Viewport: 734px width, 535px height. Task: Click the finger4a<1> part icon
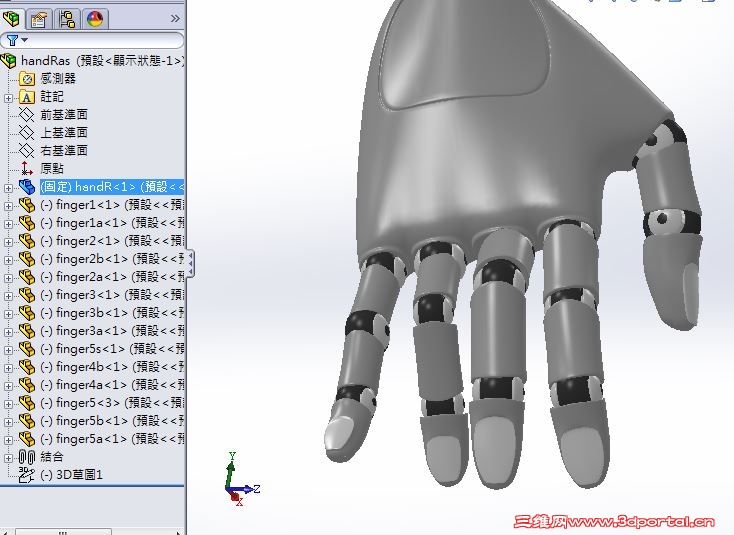[x=27, y=385]
